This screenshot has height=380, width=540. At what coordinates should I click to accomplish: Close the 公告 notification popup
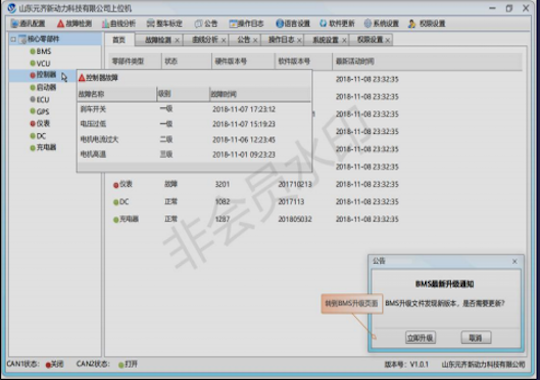pos(515,261)
